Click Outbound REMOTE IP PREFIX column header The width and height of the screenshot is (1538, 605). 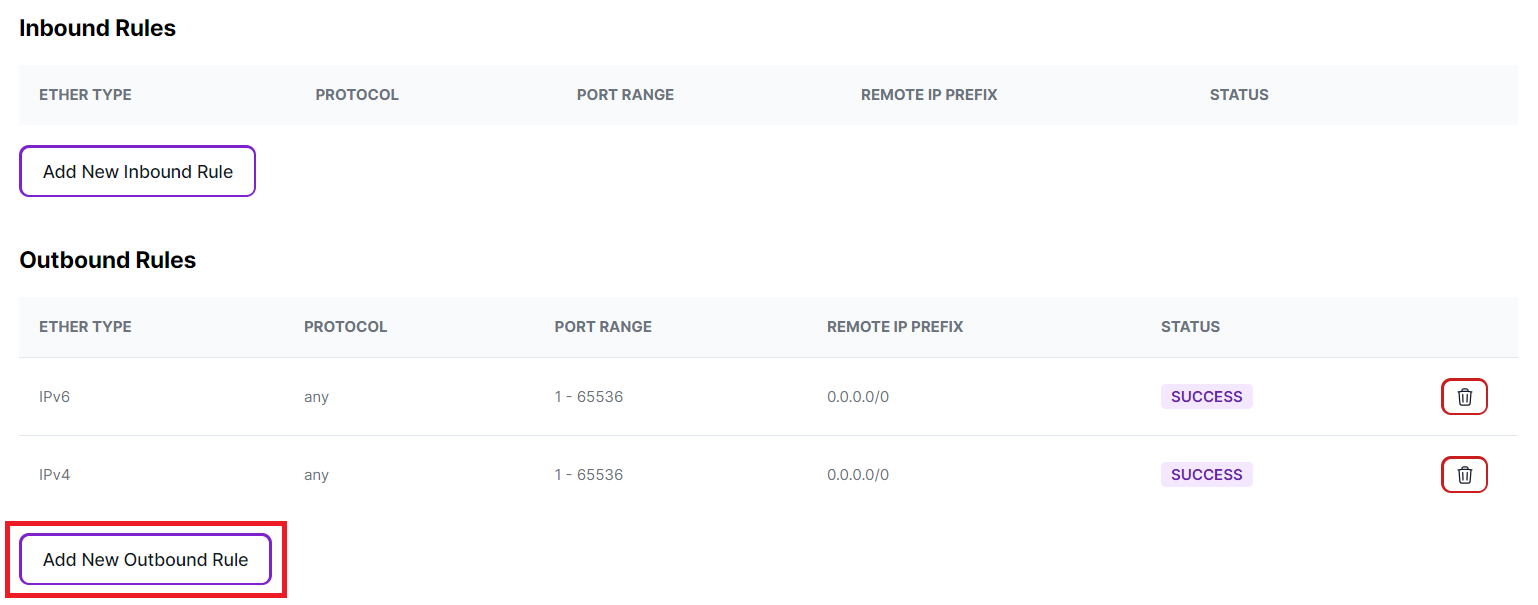pyautogui.click(x=895, y=327)
